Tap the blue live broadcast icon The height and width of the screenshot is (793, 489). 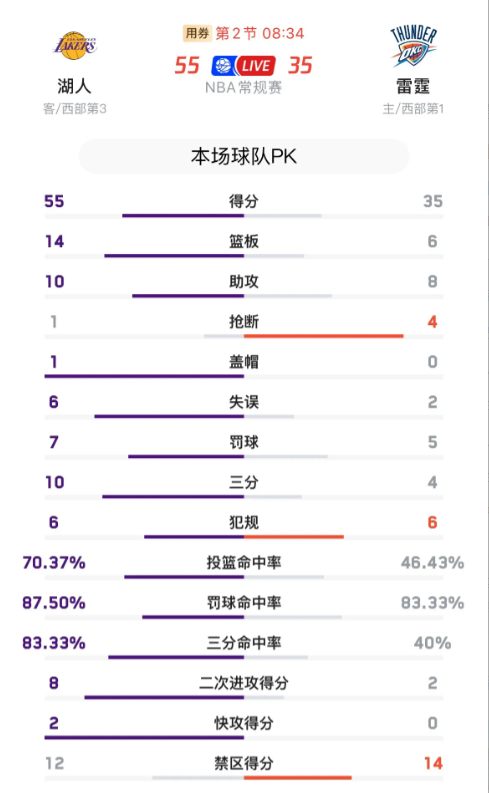click(x=224, y=66)
